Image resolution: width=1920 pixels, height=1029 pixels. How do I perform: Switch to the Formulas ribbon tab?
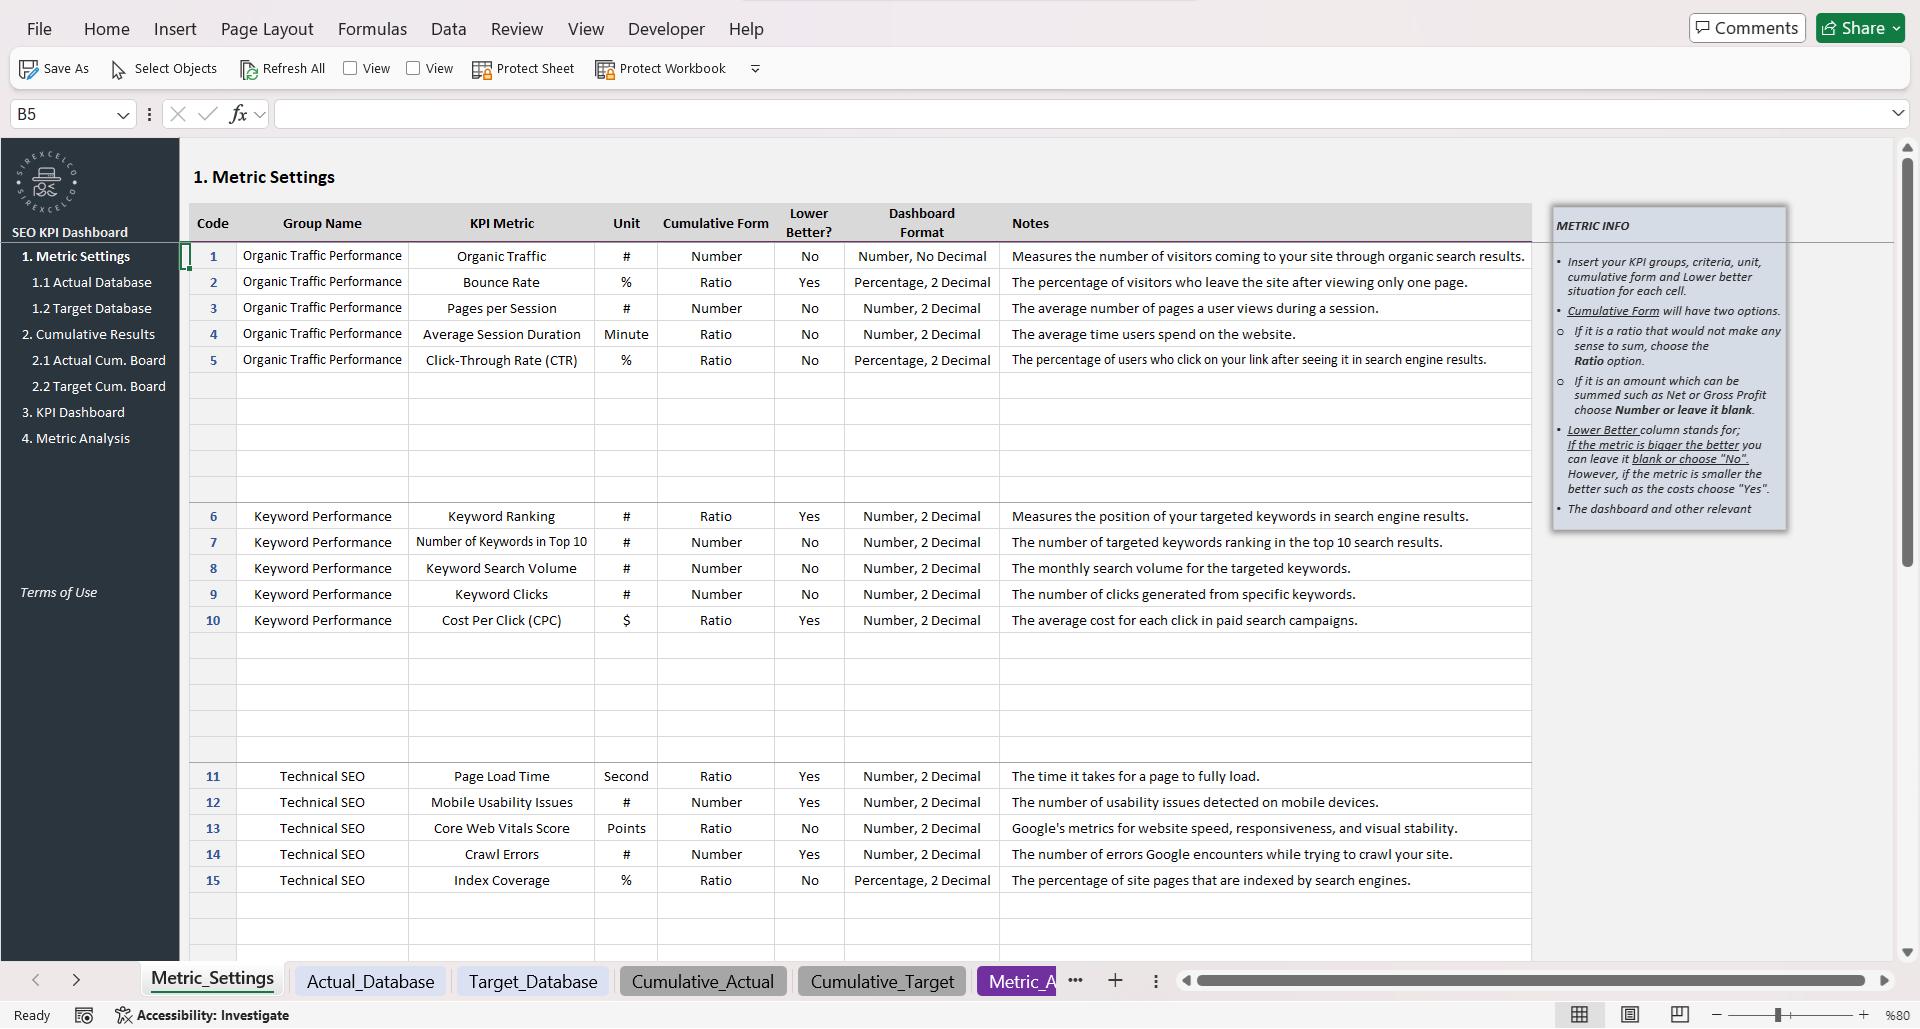click(x=371, y=29)
